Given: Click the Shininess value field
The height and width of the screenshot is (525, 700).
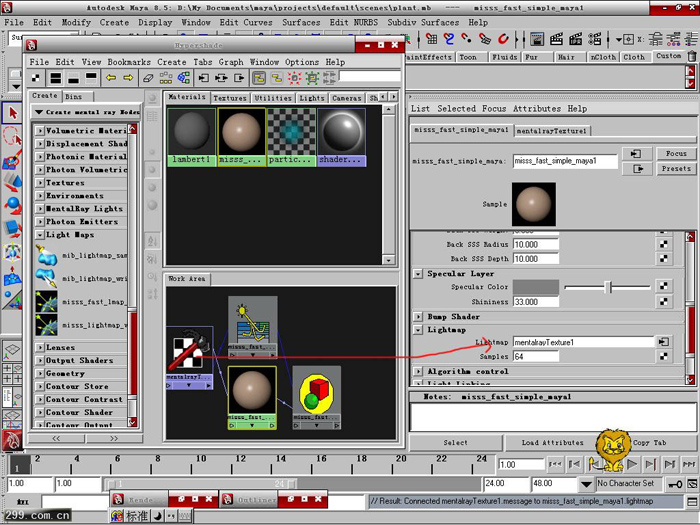Looking at the screenshot, I should tap(535, 302).
